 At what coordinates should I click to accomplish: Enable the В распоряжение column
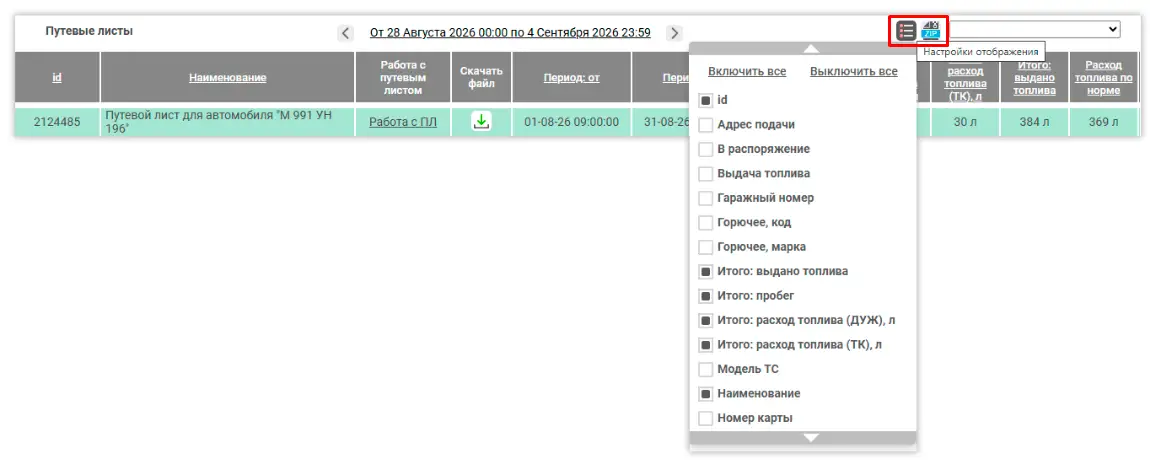coord(706,149)
